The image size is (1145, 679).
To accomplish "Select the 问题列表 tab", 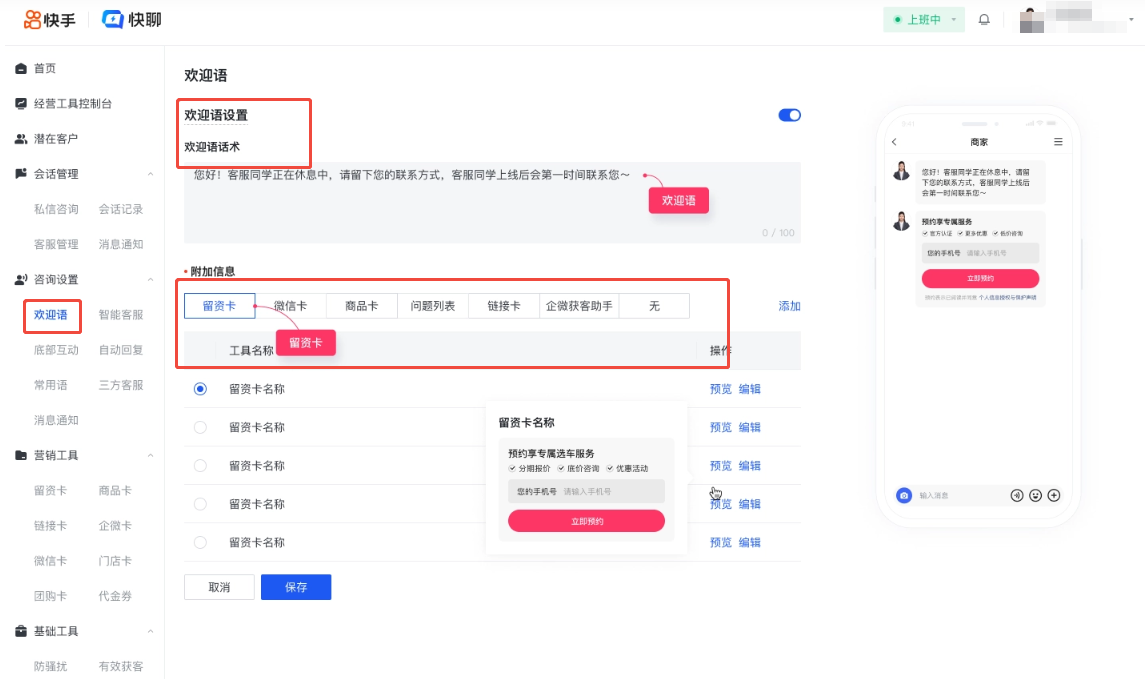I will (431, 306).
